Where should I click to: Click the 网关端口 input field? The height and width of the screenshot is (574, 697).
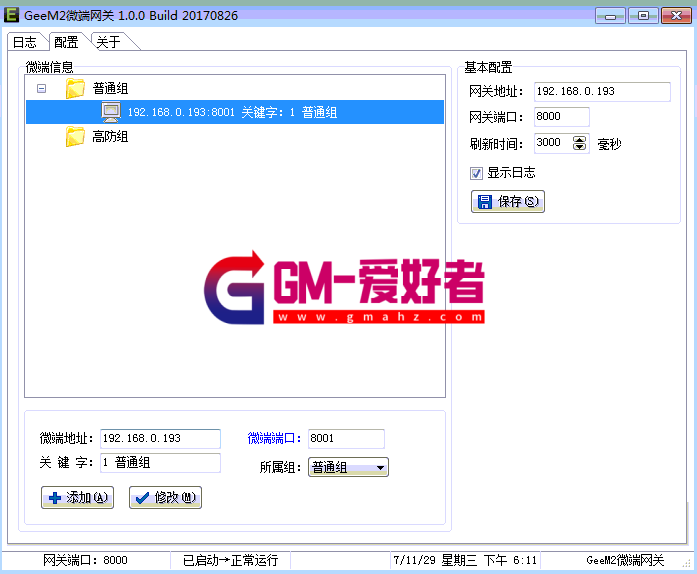(561, 116)
